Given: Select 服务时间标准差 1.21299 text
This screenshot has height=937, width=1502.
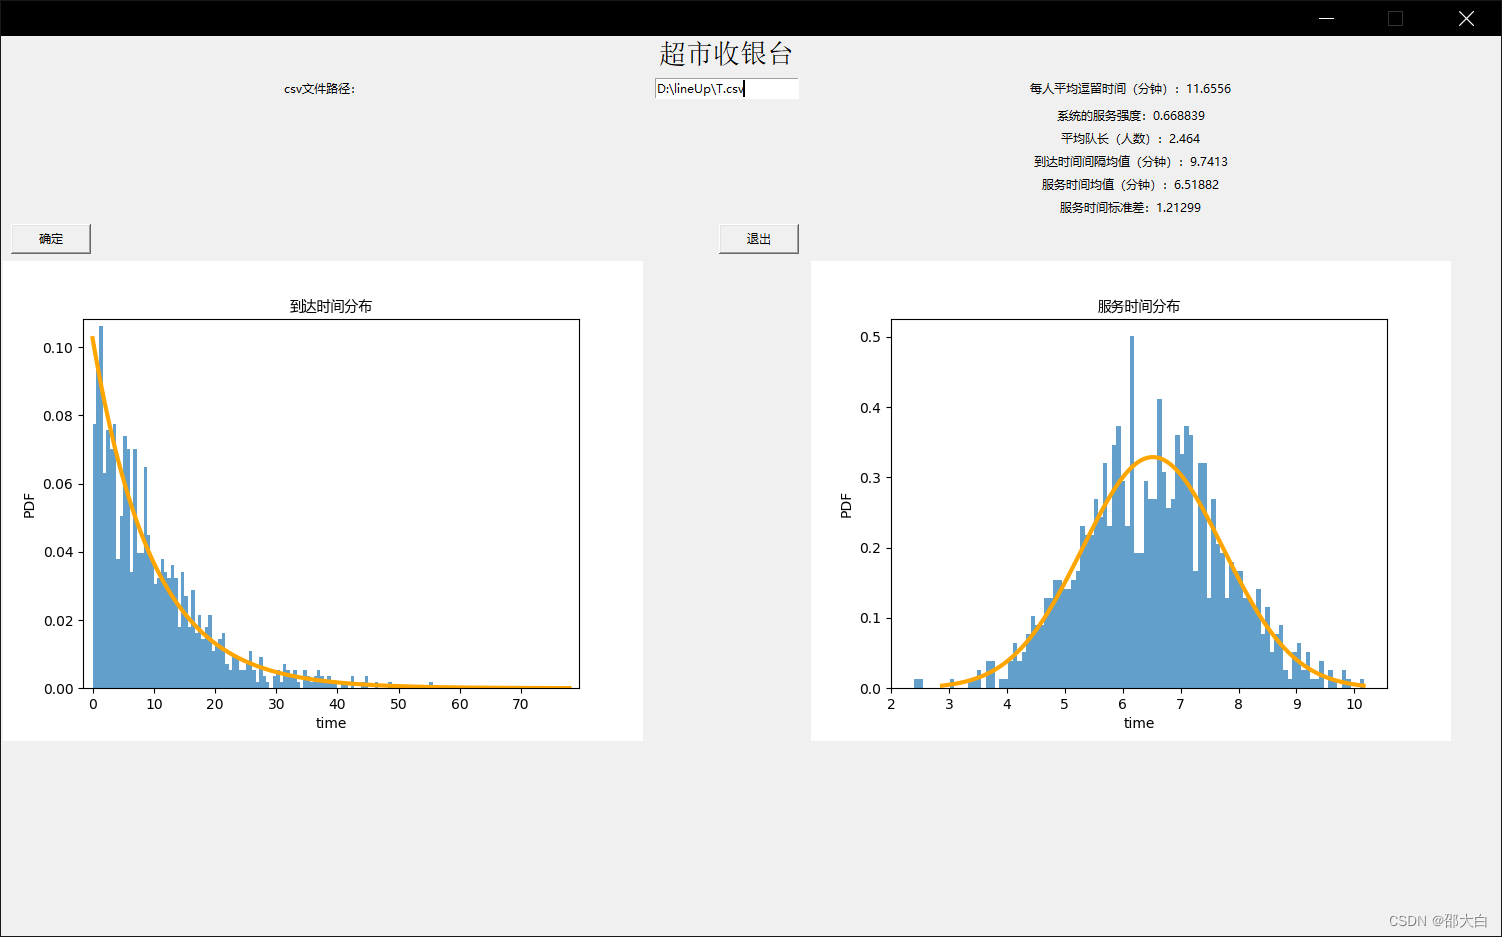Looking at the screenshot, I should coord(1130,208).
